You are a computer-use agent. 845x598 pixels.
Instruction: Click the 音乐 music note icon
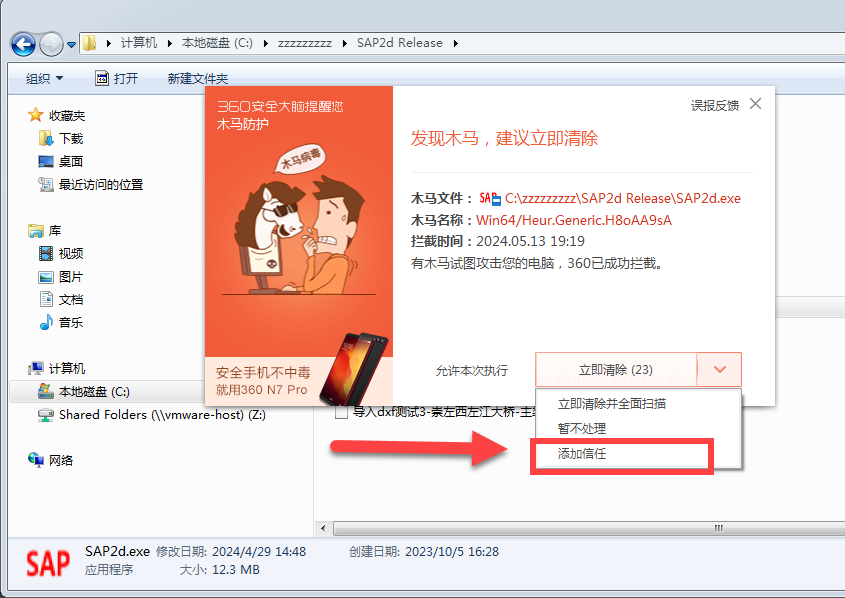click(46, 322)
